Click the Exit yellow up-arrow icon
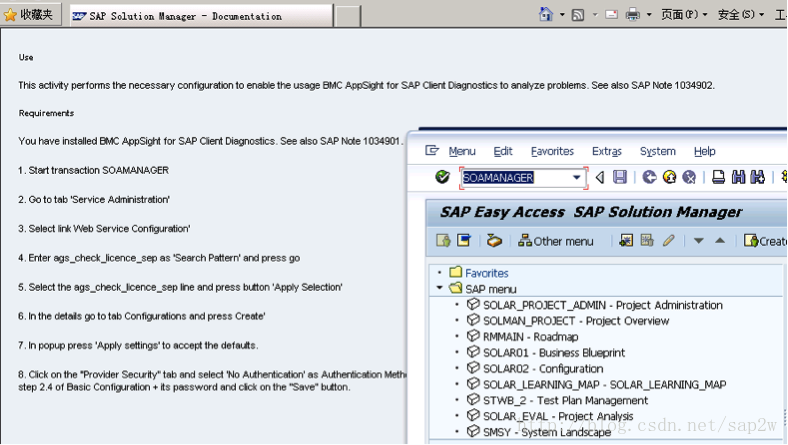This screenshot has width=788, height=445. 669,177
